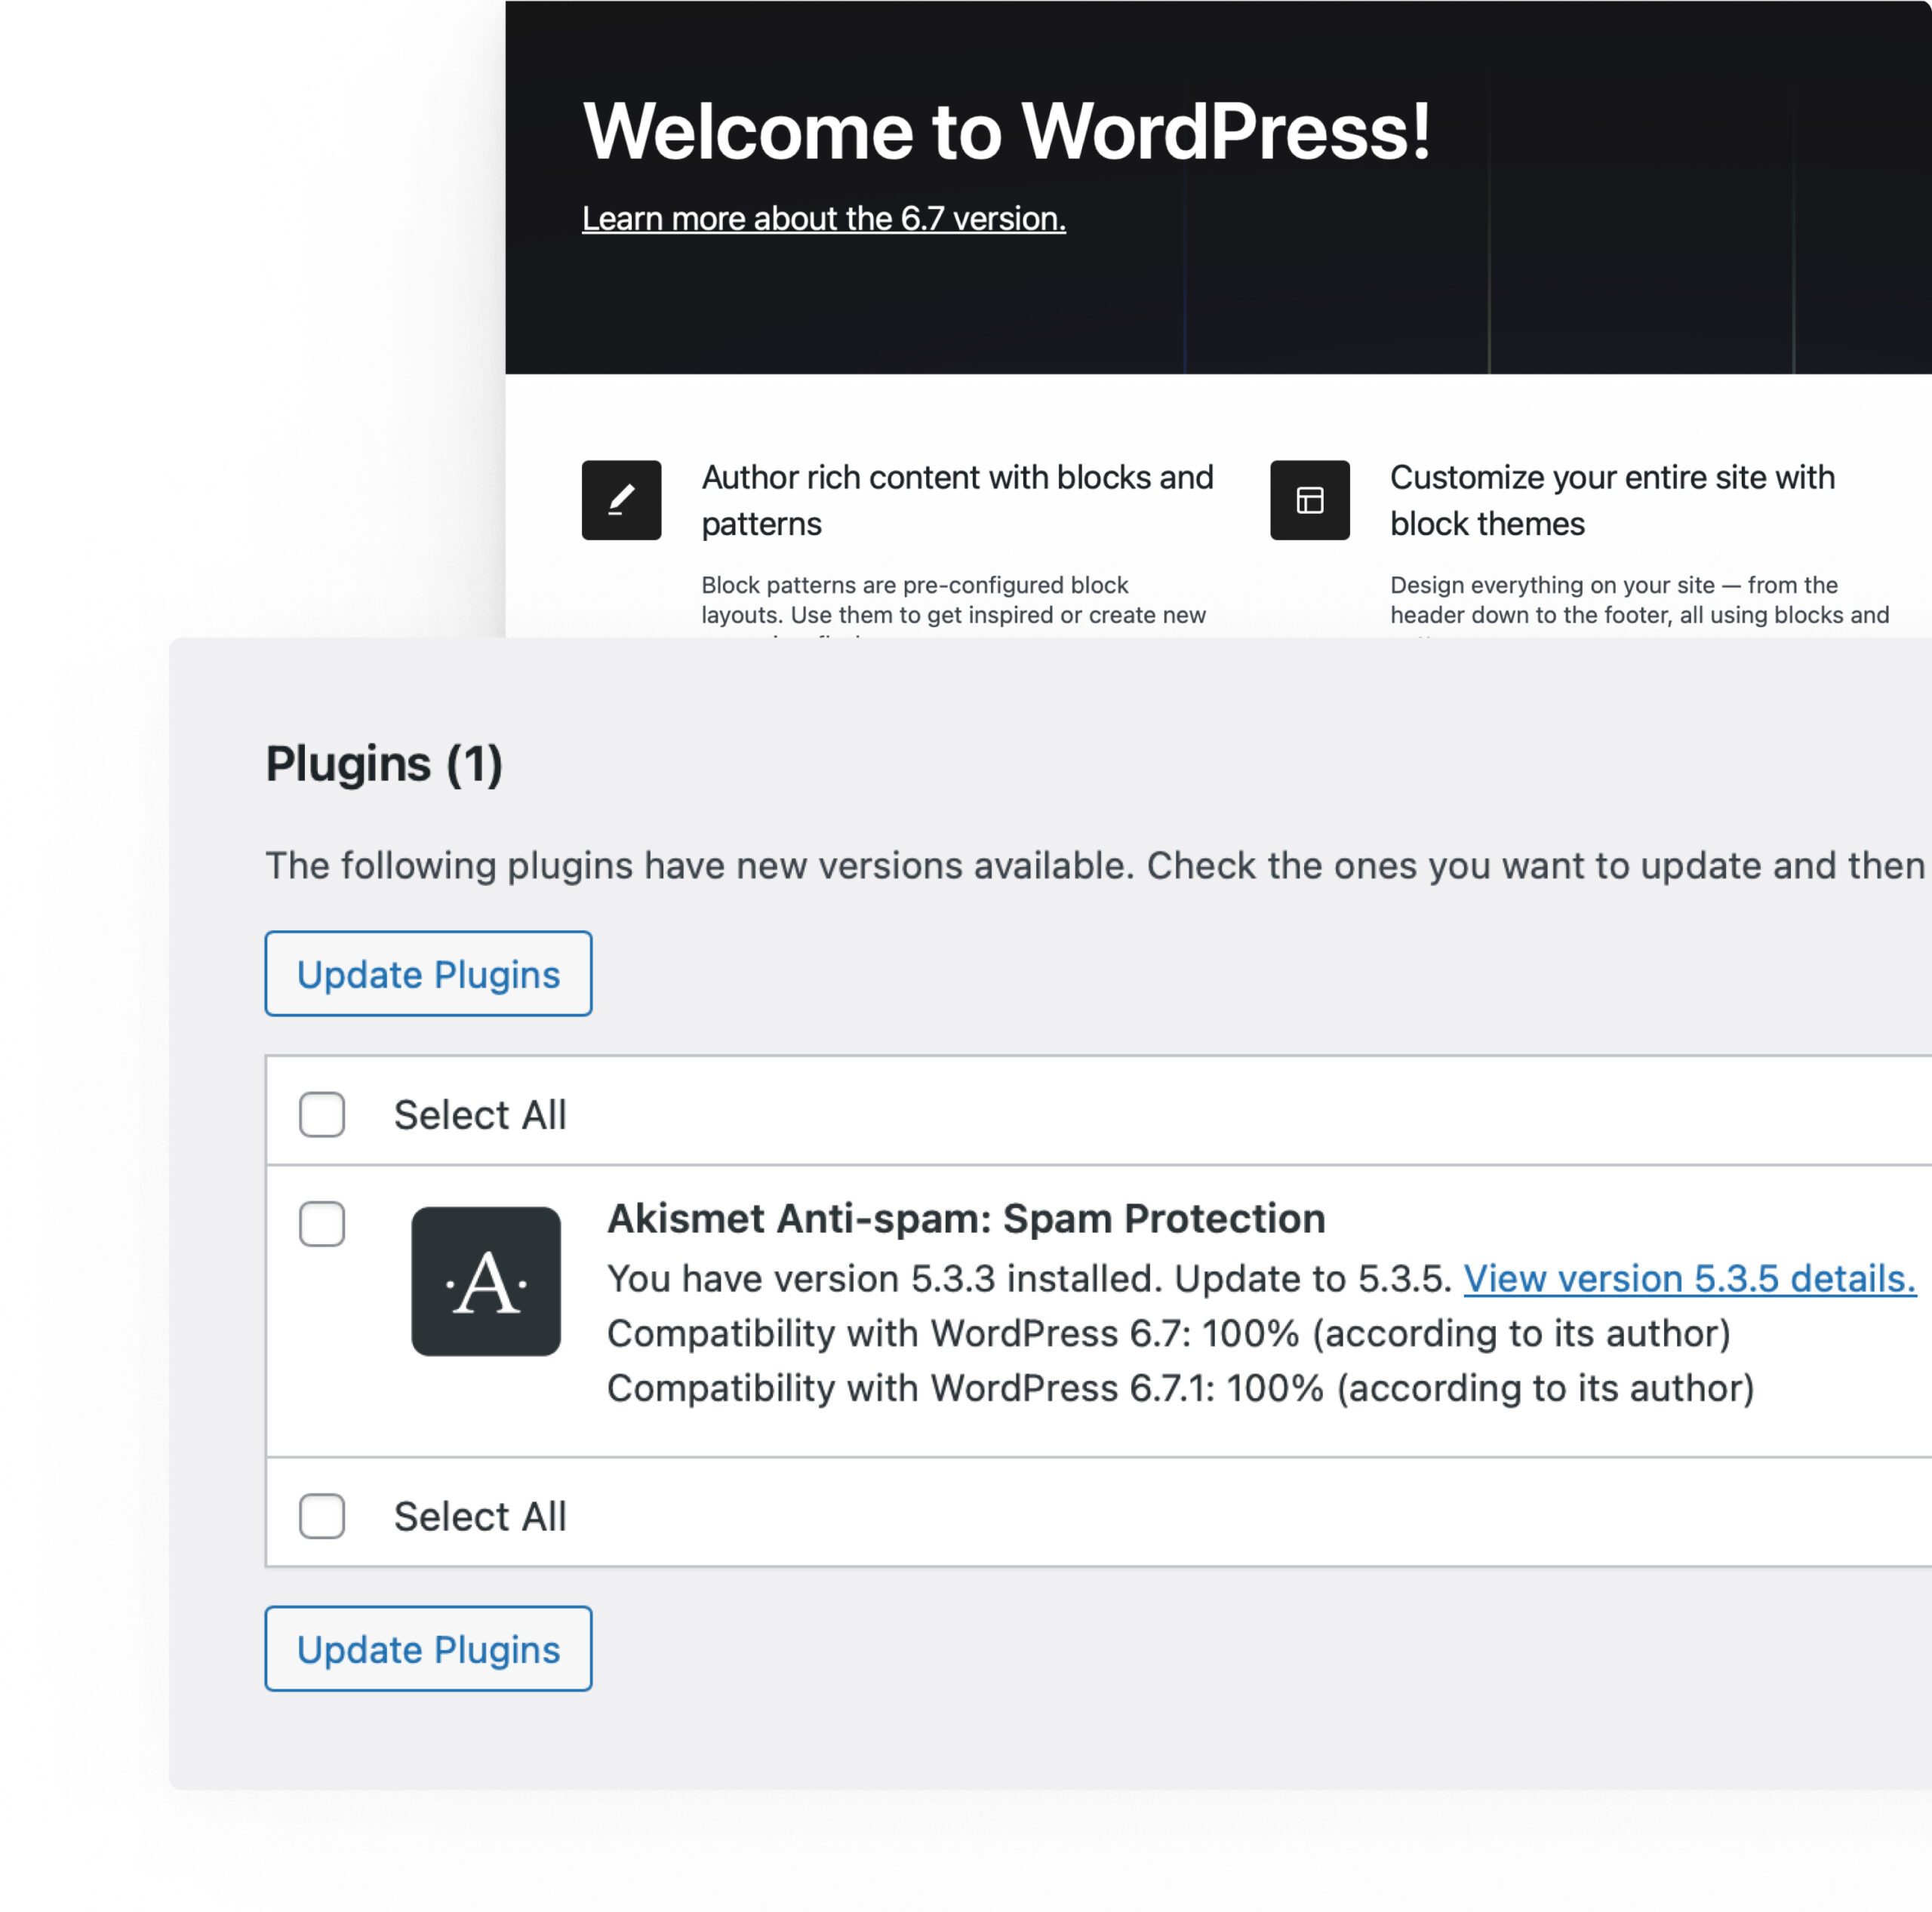This screenshot has width=1932, height=1912.
Task: Click 'Author rich content with blocks and patterns' heading
Action: pyautogui.click(x=957, y=500)
